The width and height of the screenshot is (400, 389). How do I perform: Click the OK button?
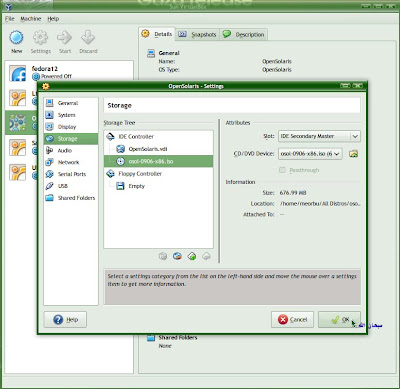(x=339, y=320)
